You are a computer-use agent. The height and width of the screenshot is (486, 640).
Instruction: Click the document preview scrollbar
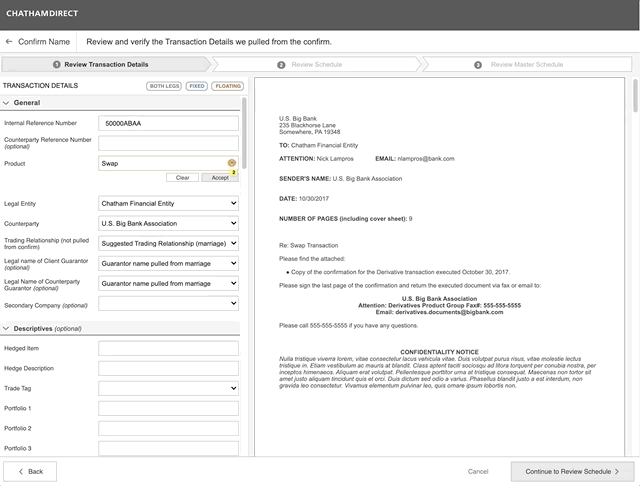pyautogui.click(x=635, y=95)
